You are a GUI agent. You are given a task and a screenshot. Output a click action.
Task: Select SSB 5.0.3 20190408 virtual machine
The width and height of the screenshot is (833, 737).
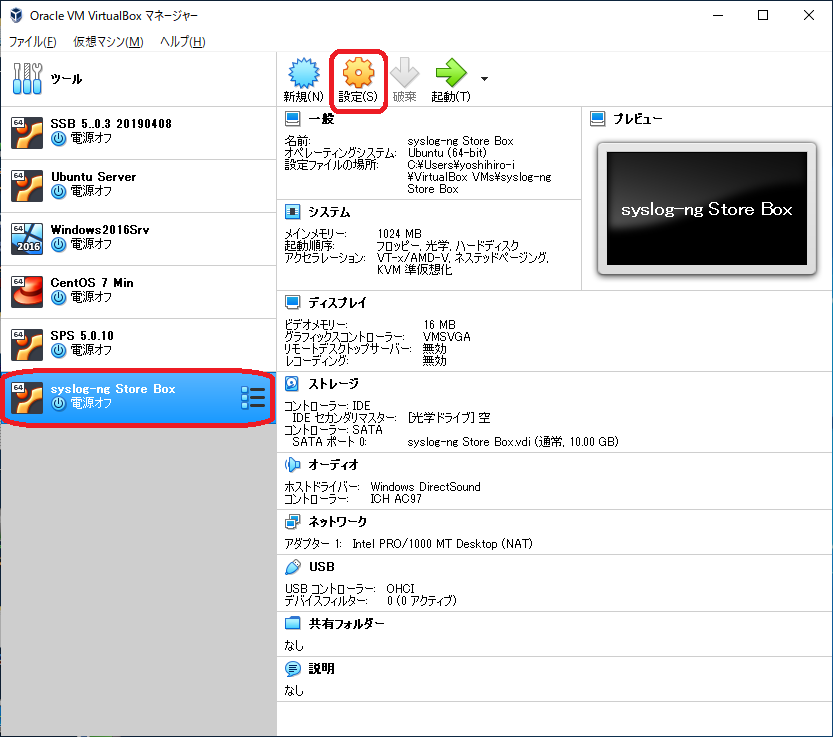click(138, 133)
